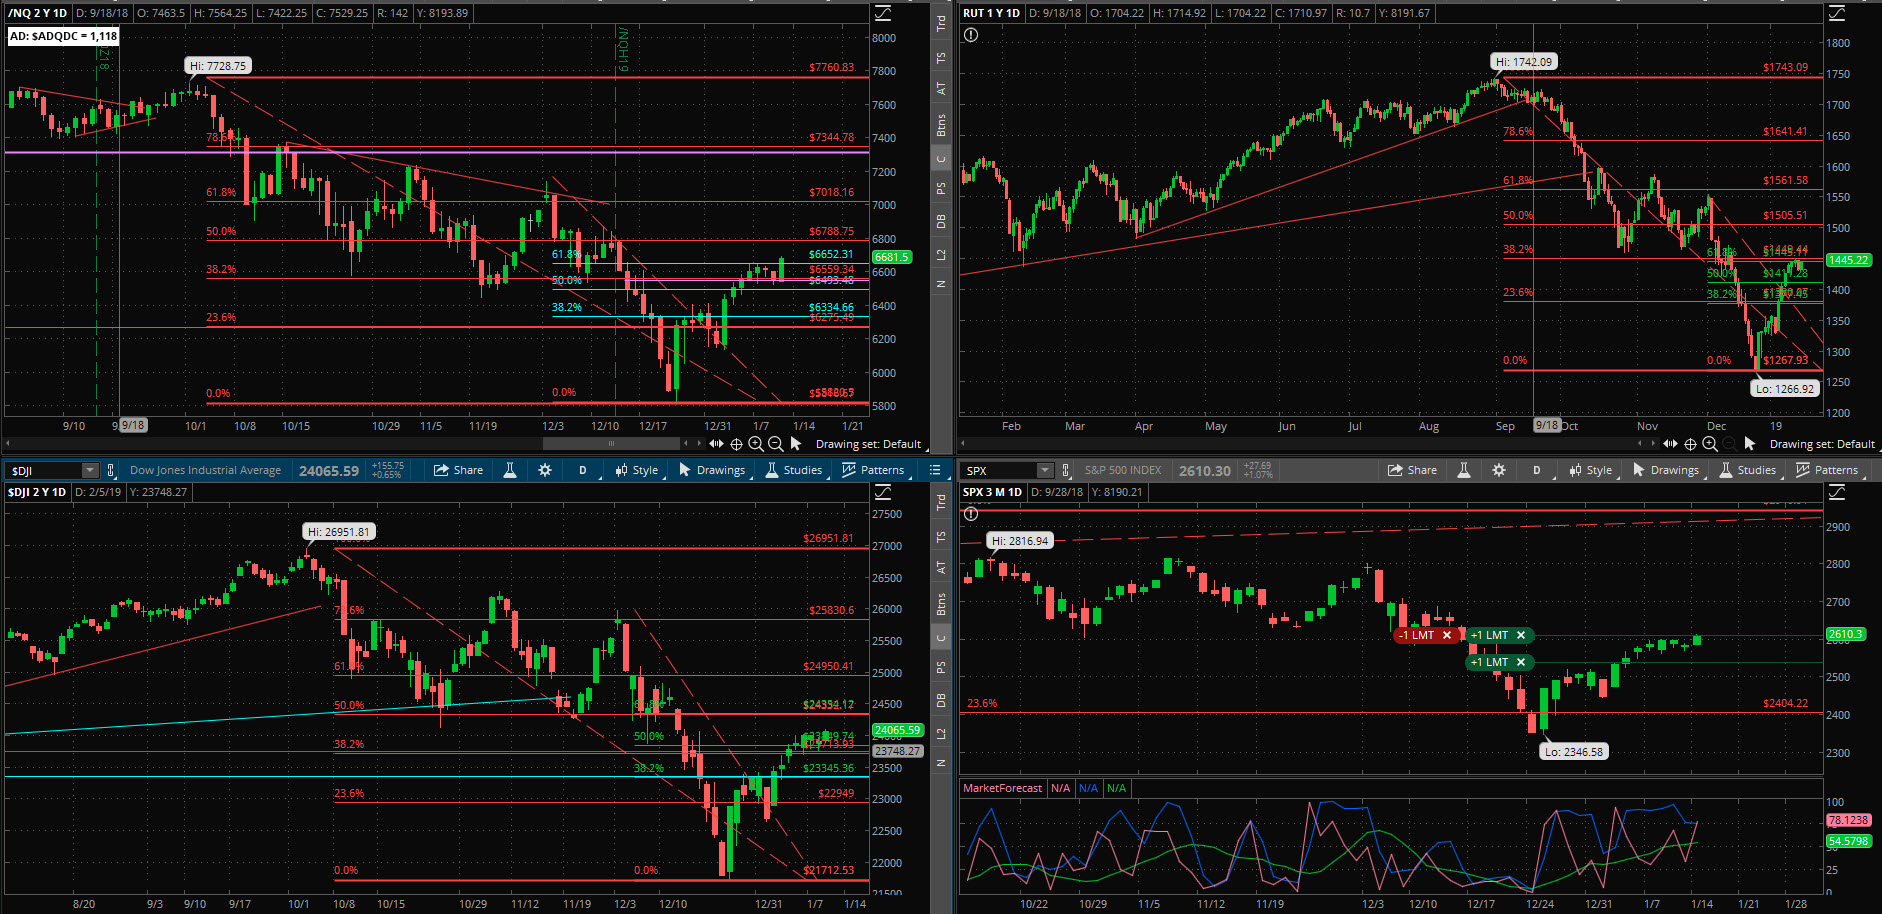Image resolution: width=1882 pixels, height=914 pixels.
Task: Select pointer cursor tool under /NQ chart
Action: (796, 443)
